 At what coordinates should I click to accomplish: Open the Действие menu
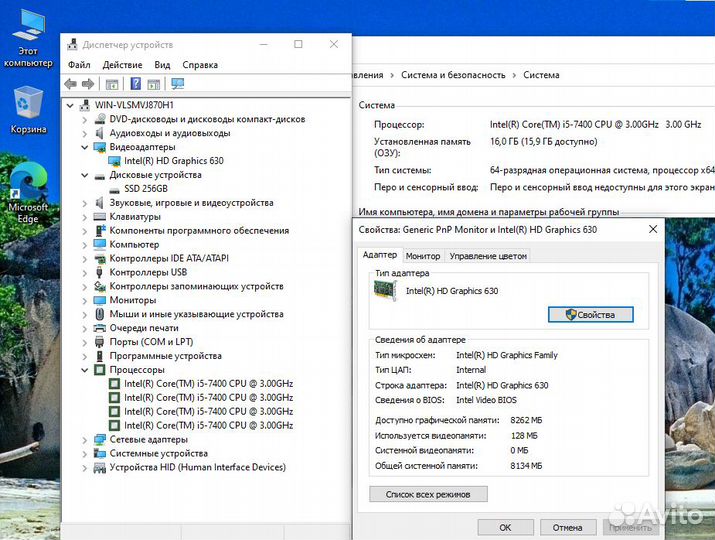(x=122, y=65)
